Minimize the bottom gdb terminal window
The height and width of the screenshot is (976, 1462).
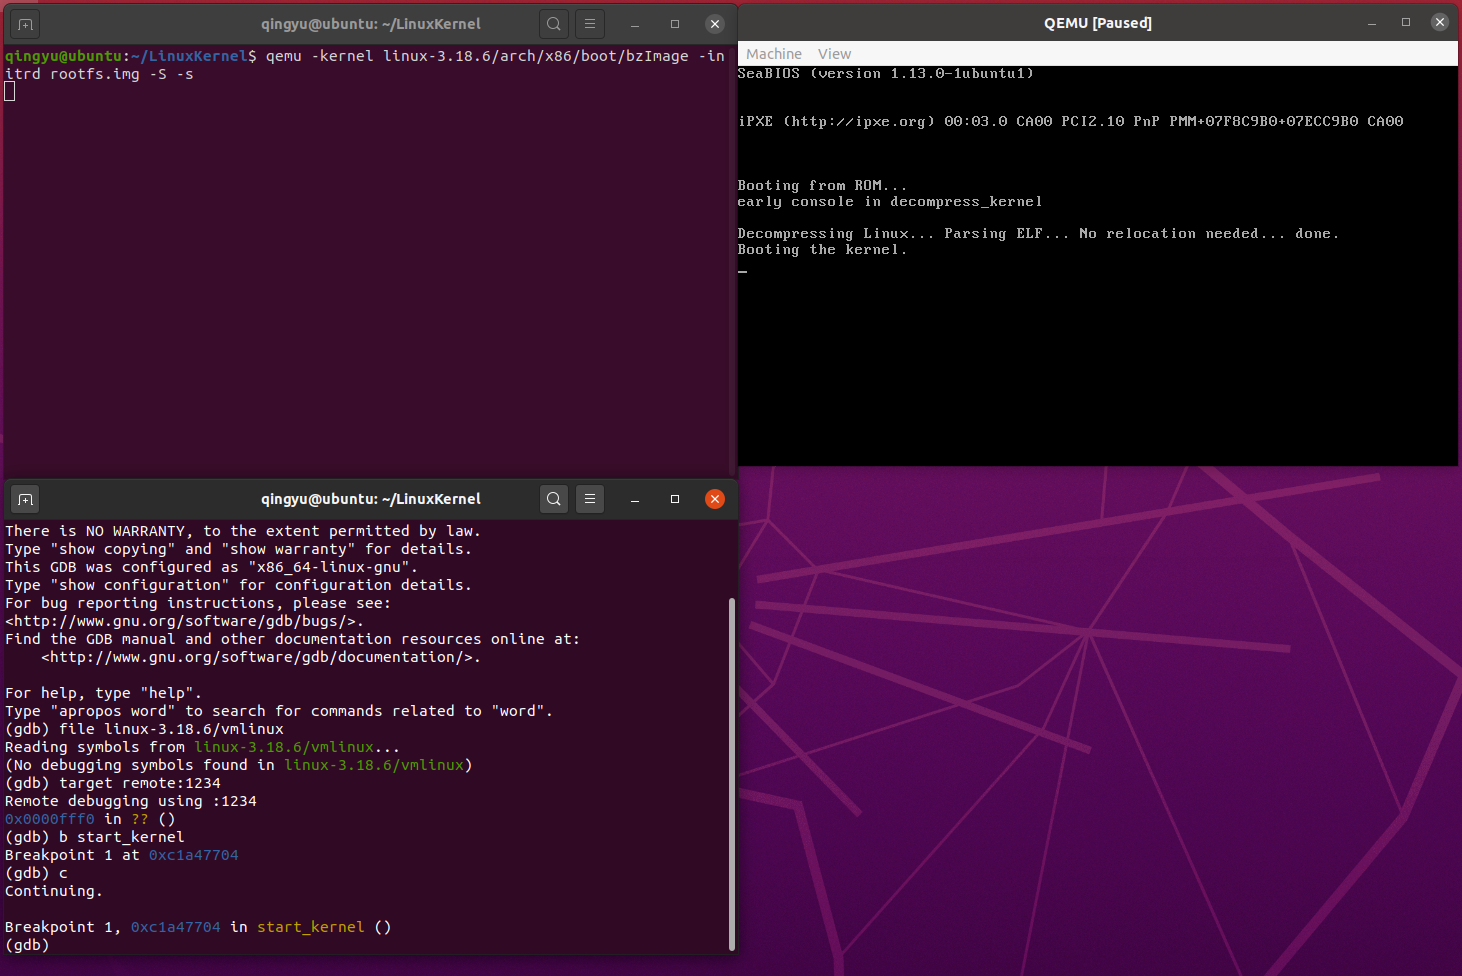635,499
